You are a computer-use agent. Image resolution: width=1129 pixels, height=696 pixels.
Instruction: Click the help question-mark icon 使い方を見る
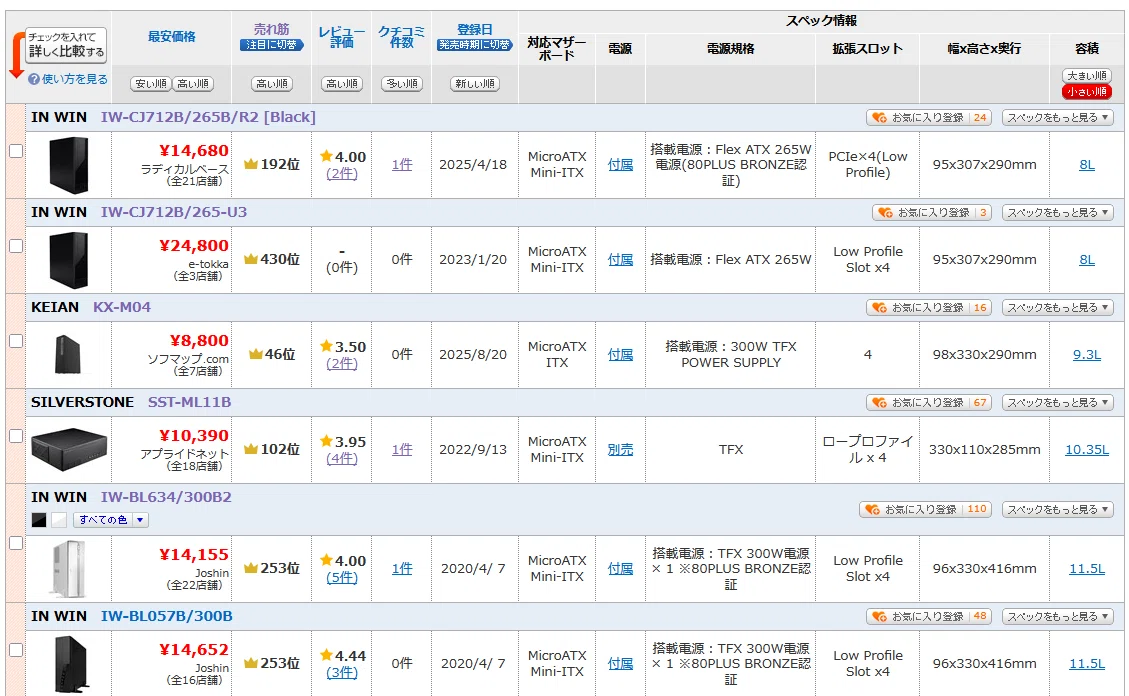click(33, 79)
